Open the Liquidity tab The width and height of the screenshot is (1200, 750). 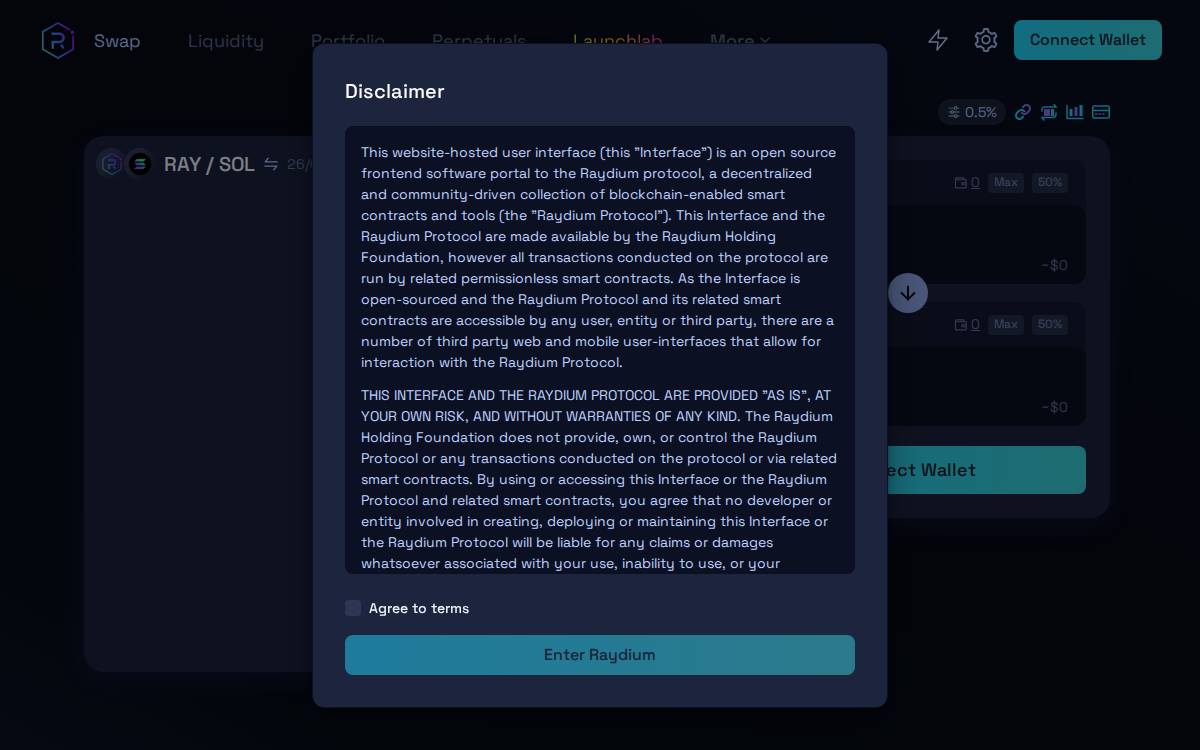[x=226, y=41]
